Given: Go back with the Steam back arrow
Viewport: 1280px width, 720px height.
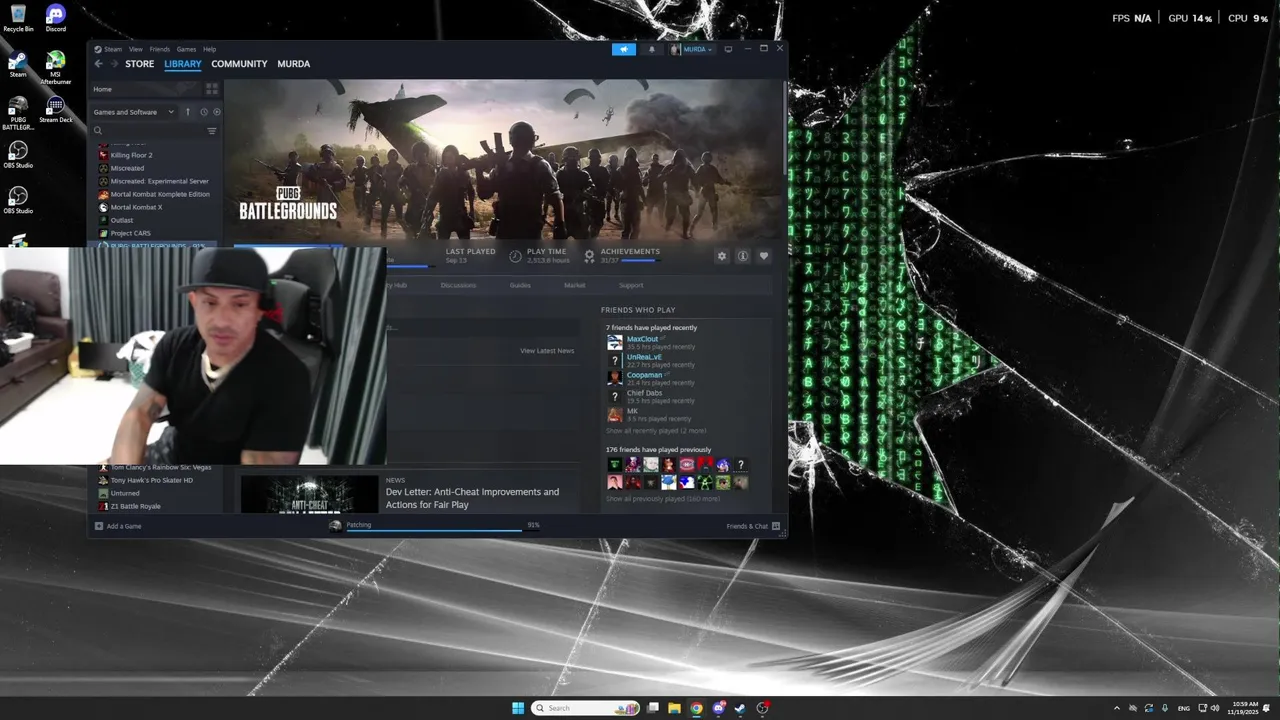Looking at the screenshot, I should [x=98, y=64].
